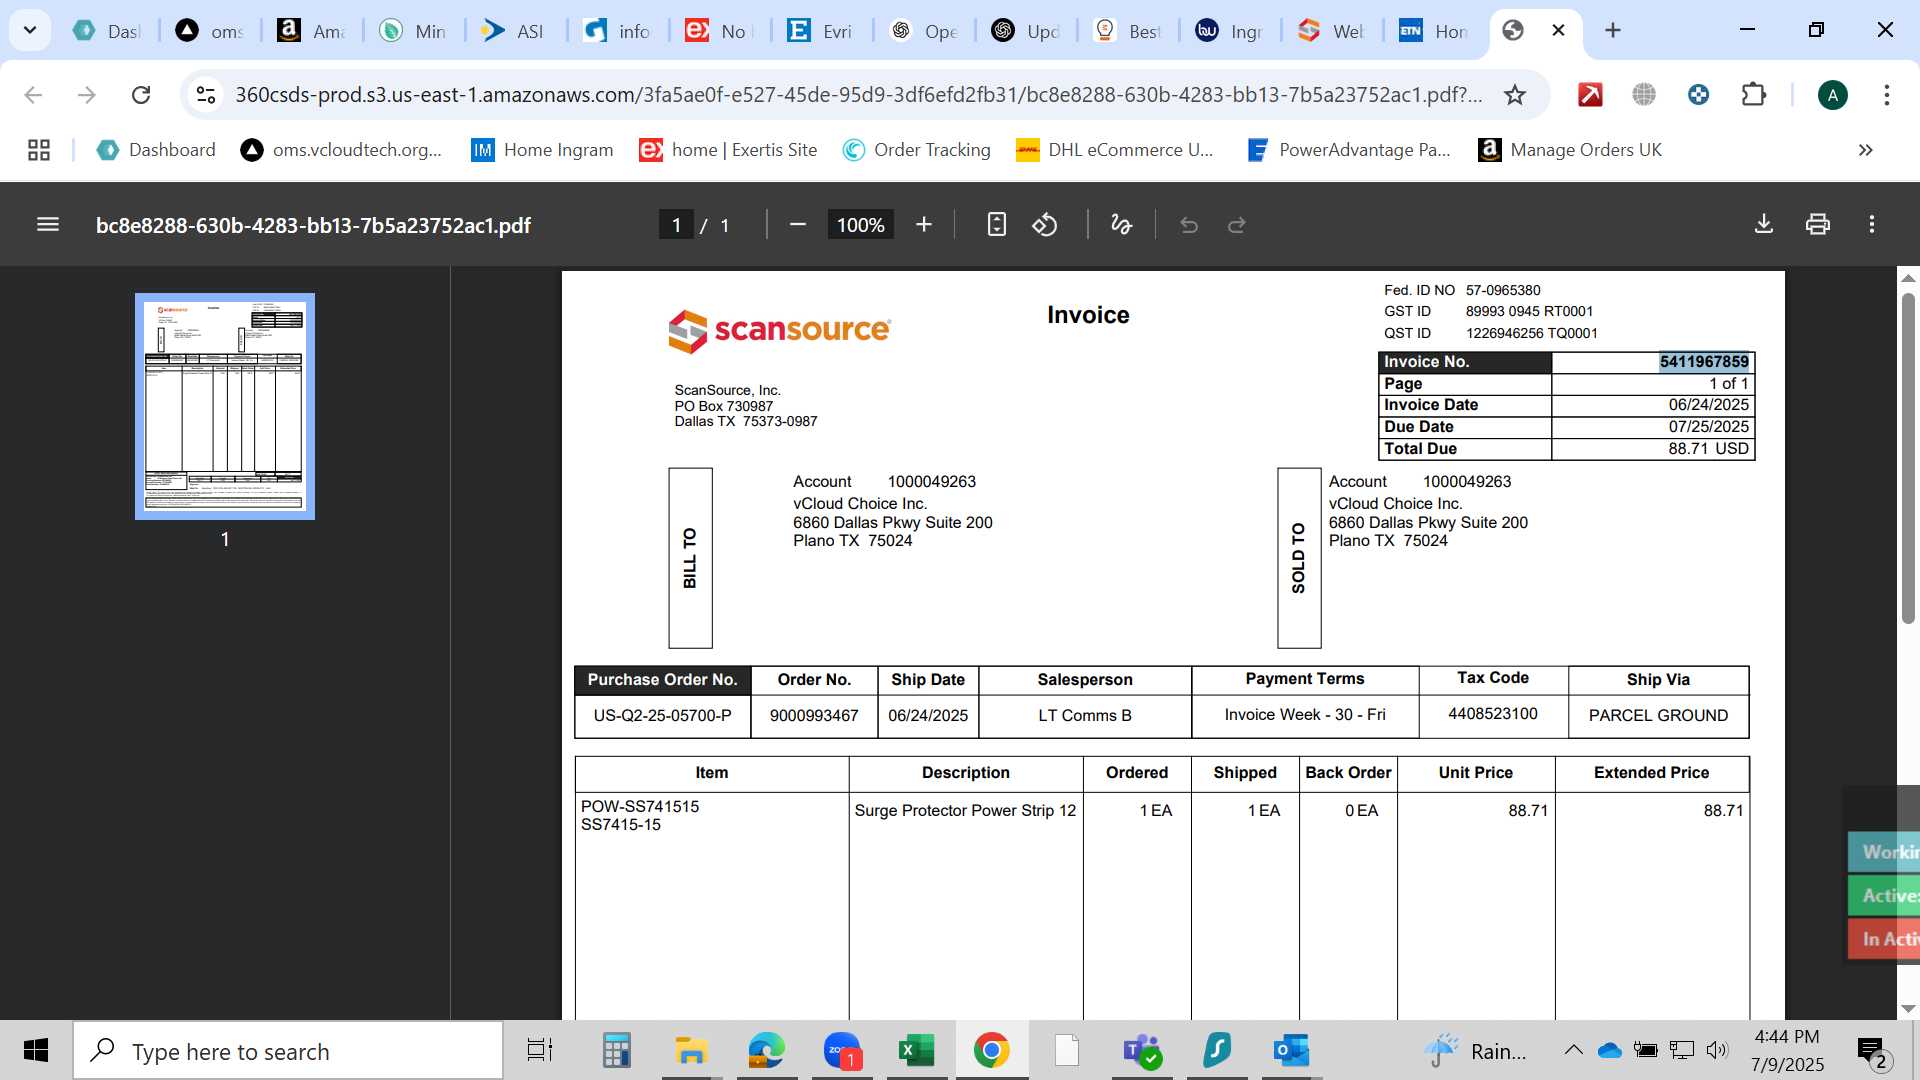The height and width of the screenshot is (1080, 1920).
Task: Open Chrome three-dot menu
Action: tap(1887, 95)
